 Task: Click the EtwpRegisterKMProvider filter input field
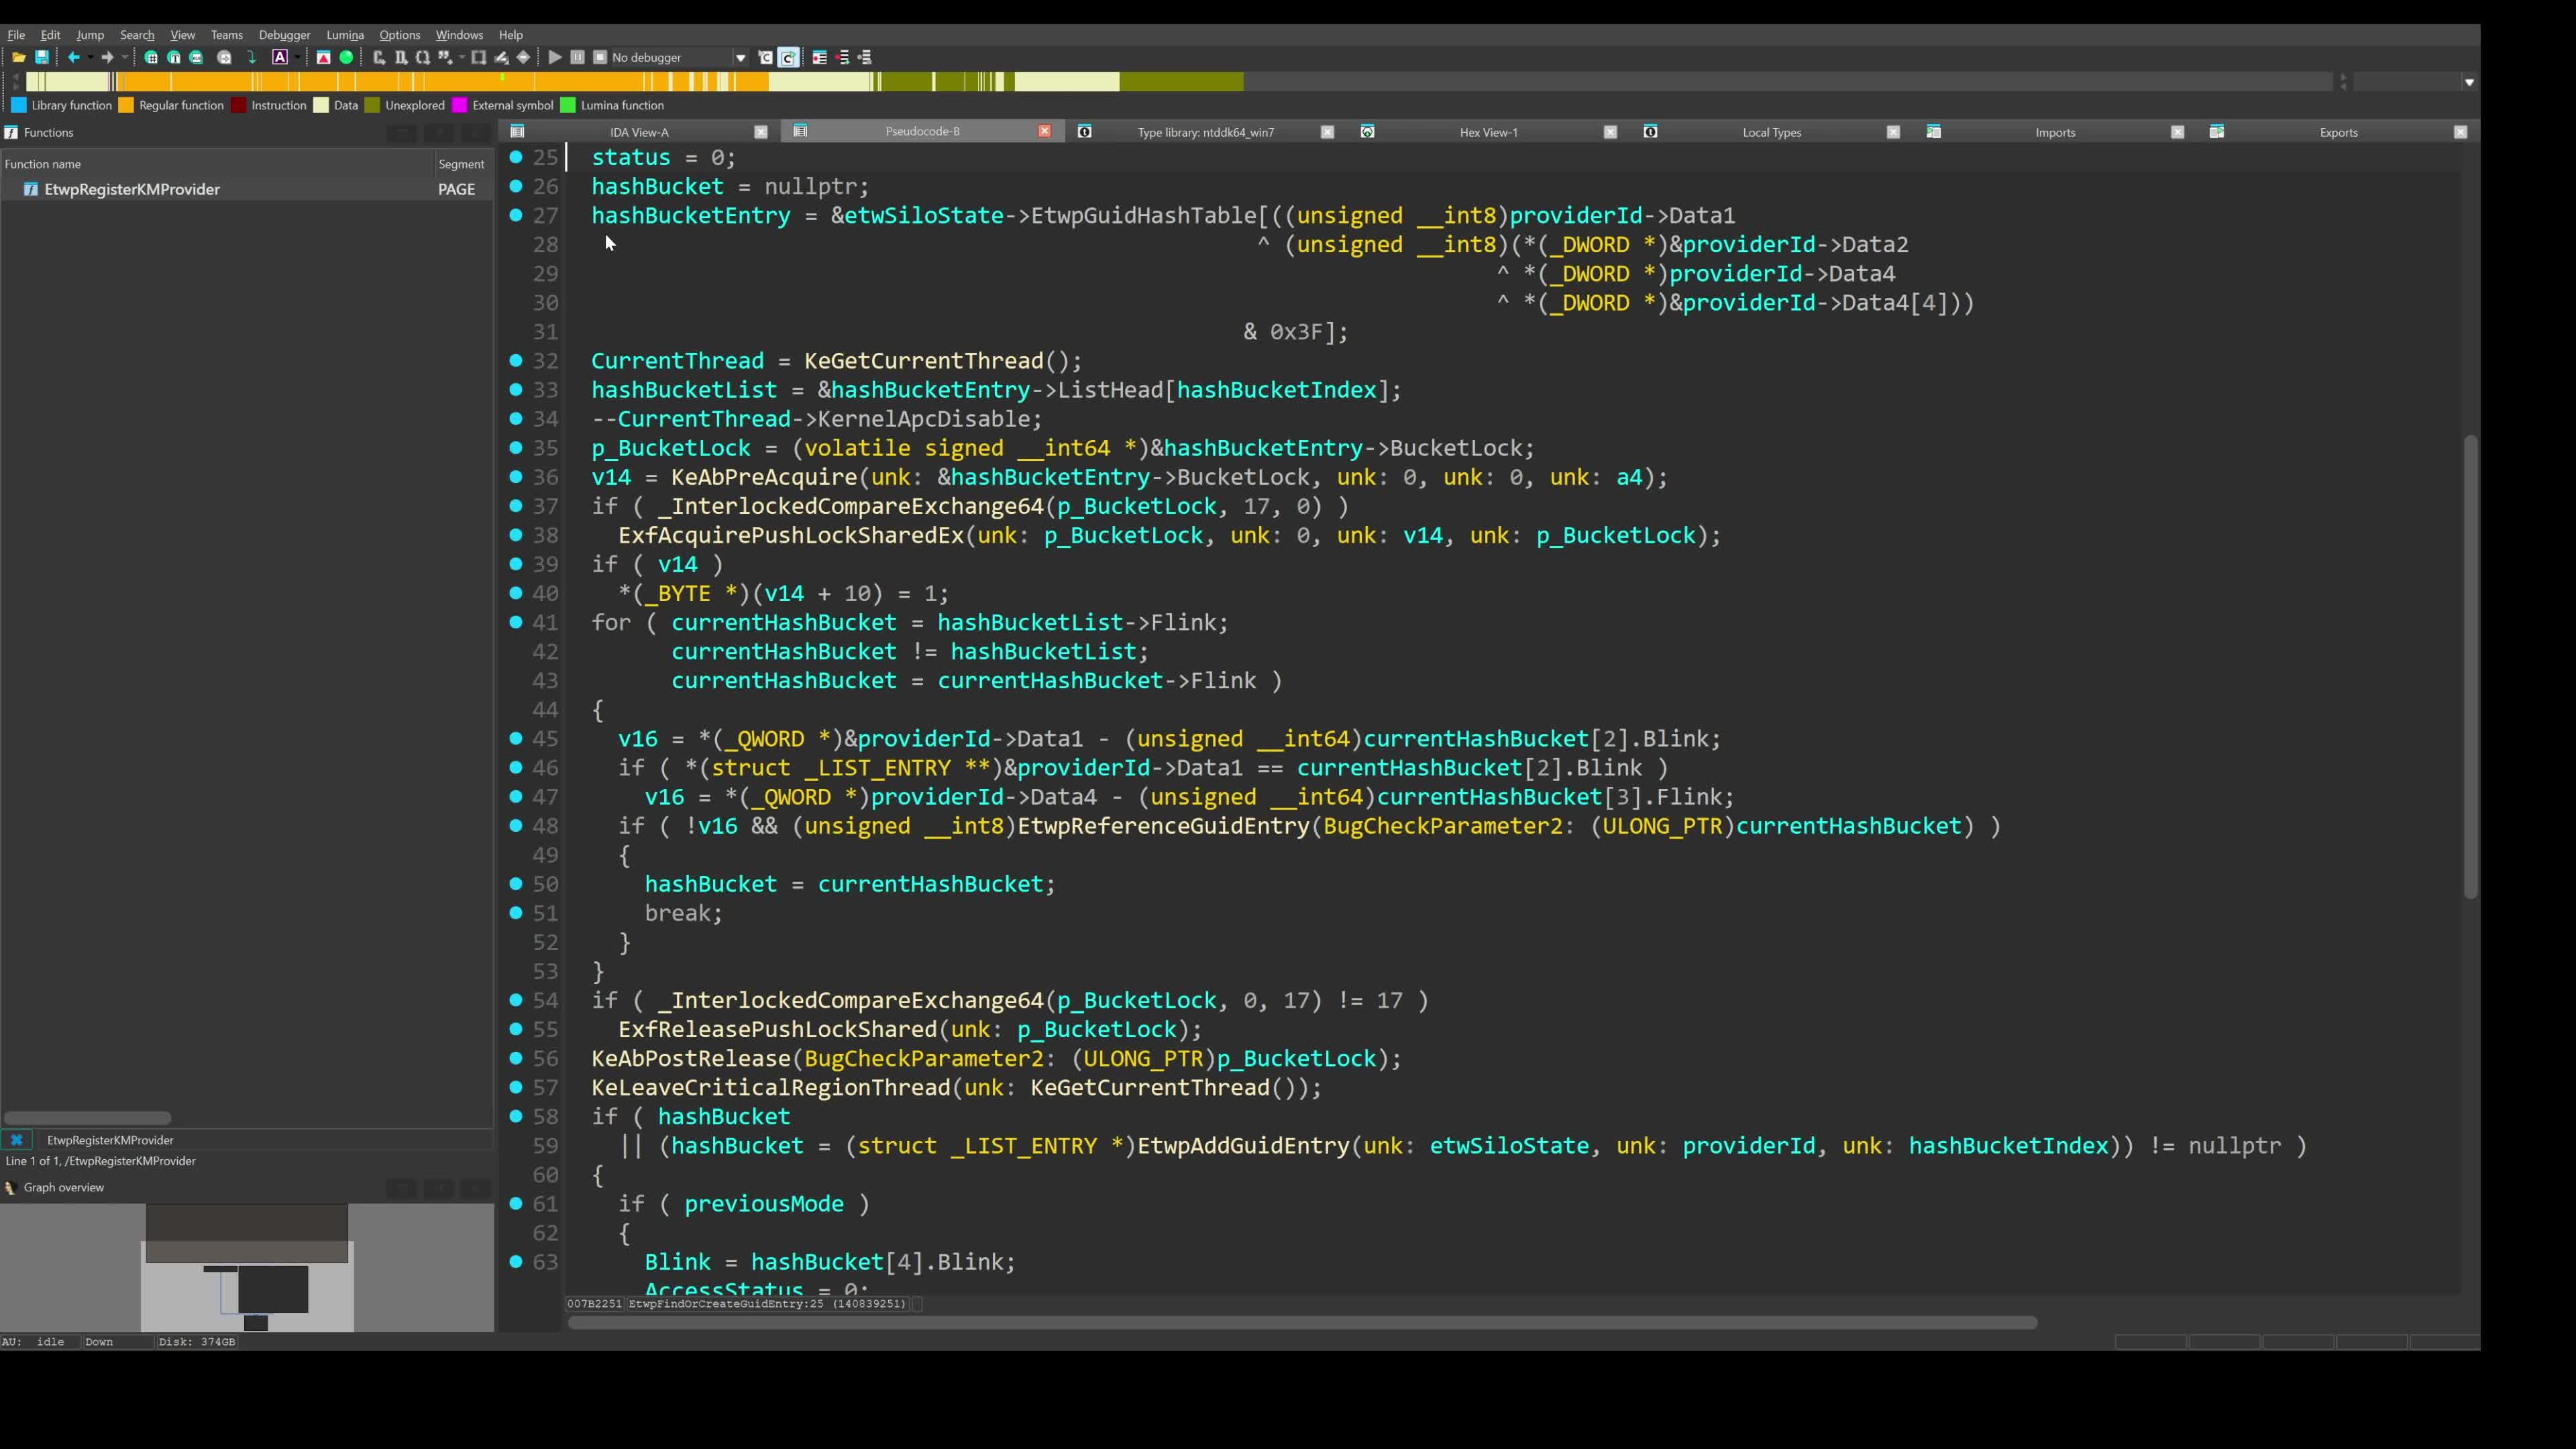pyautogui.click(x=265, y=1140)
